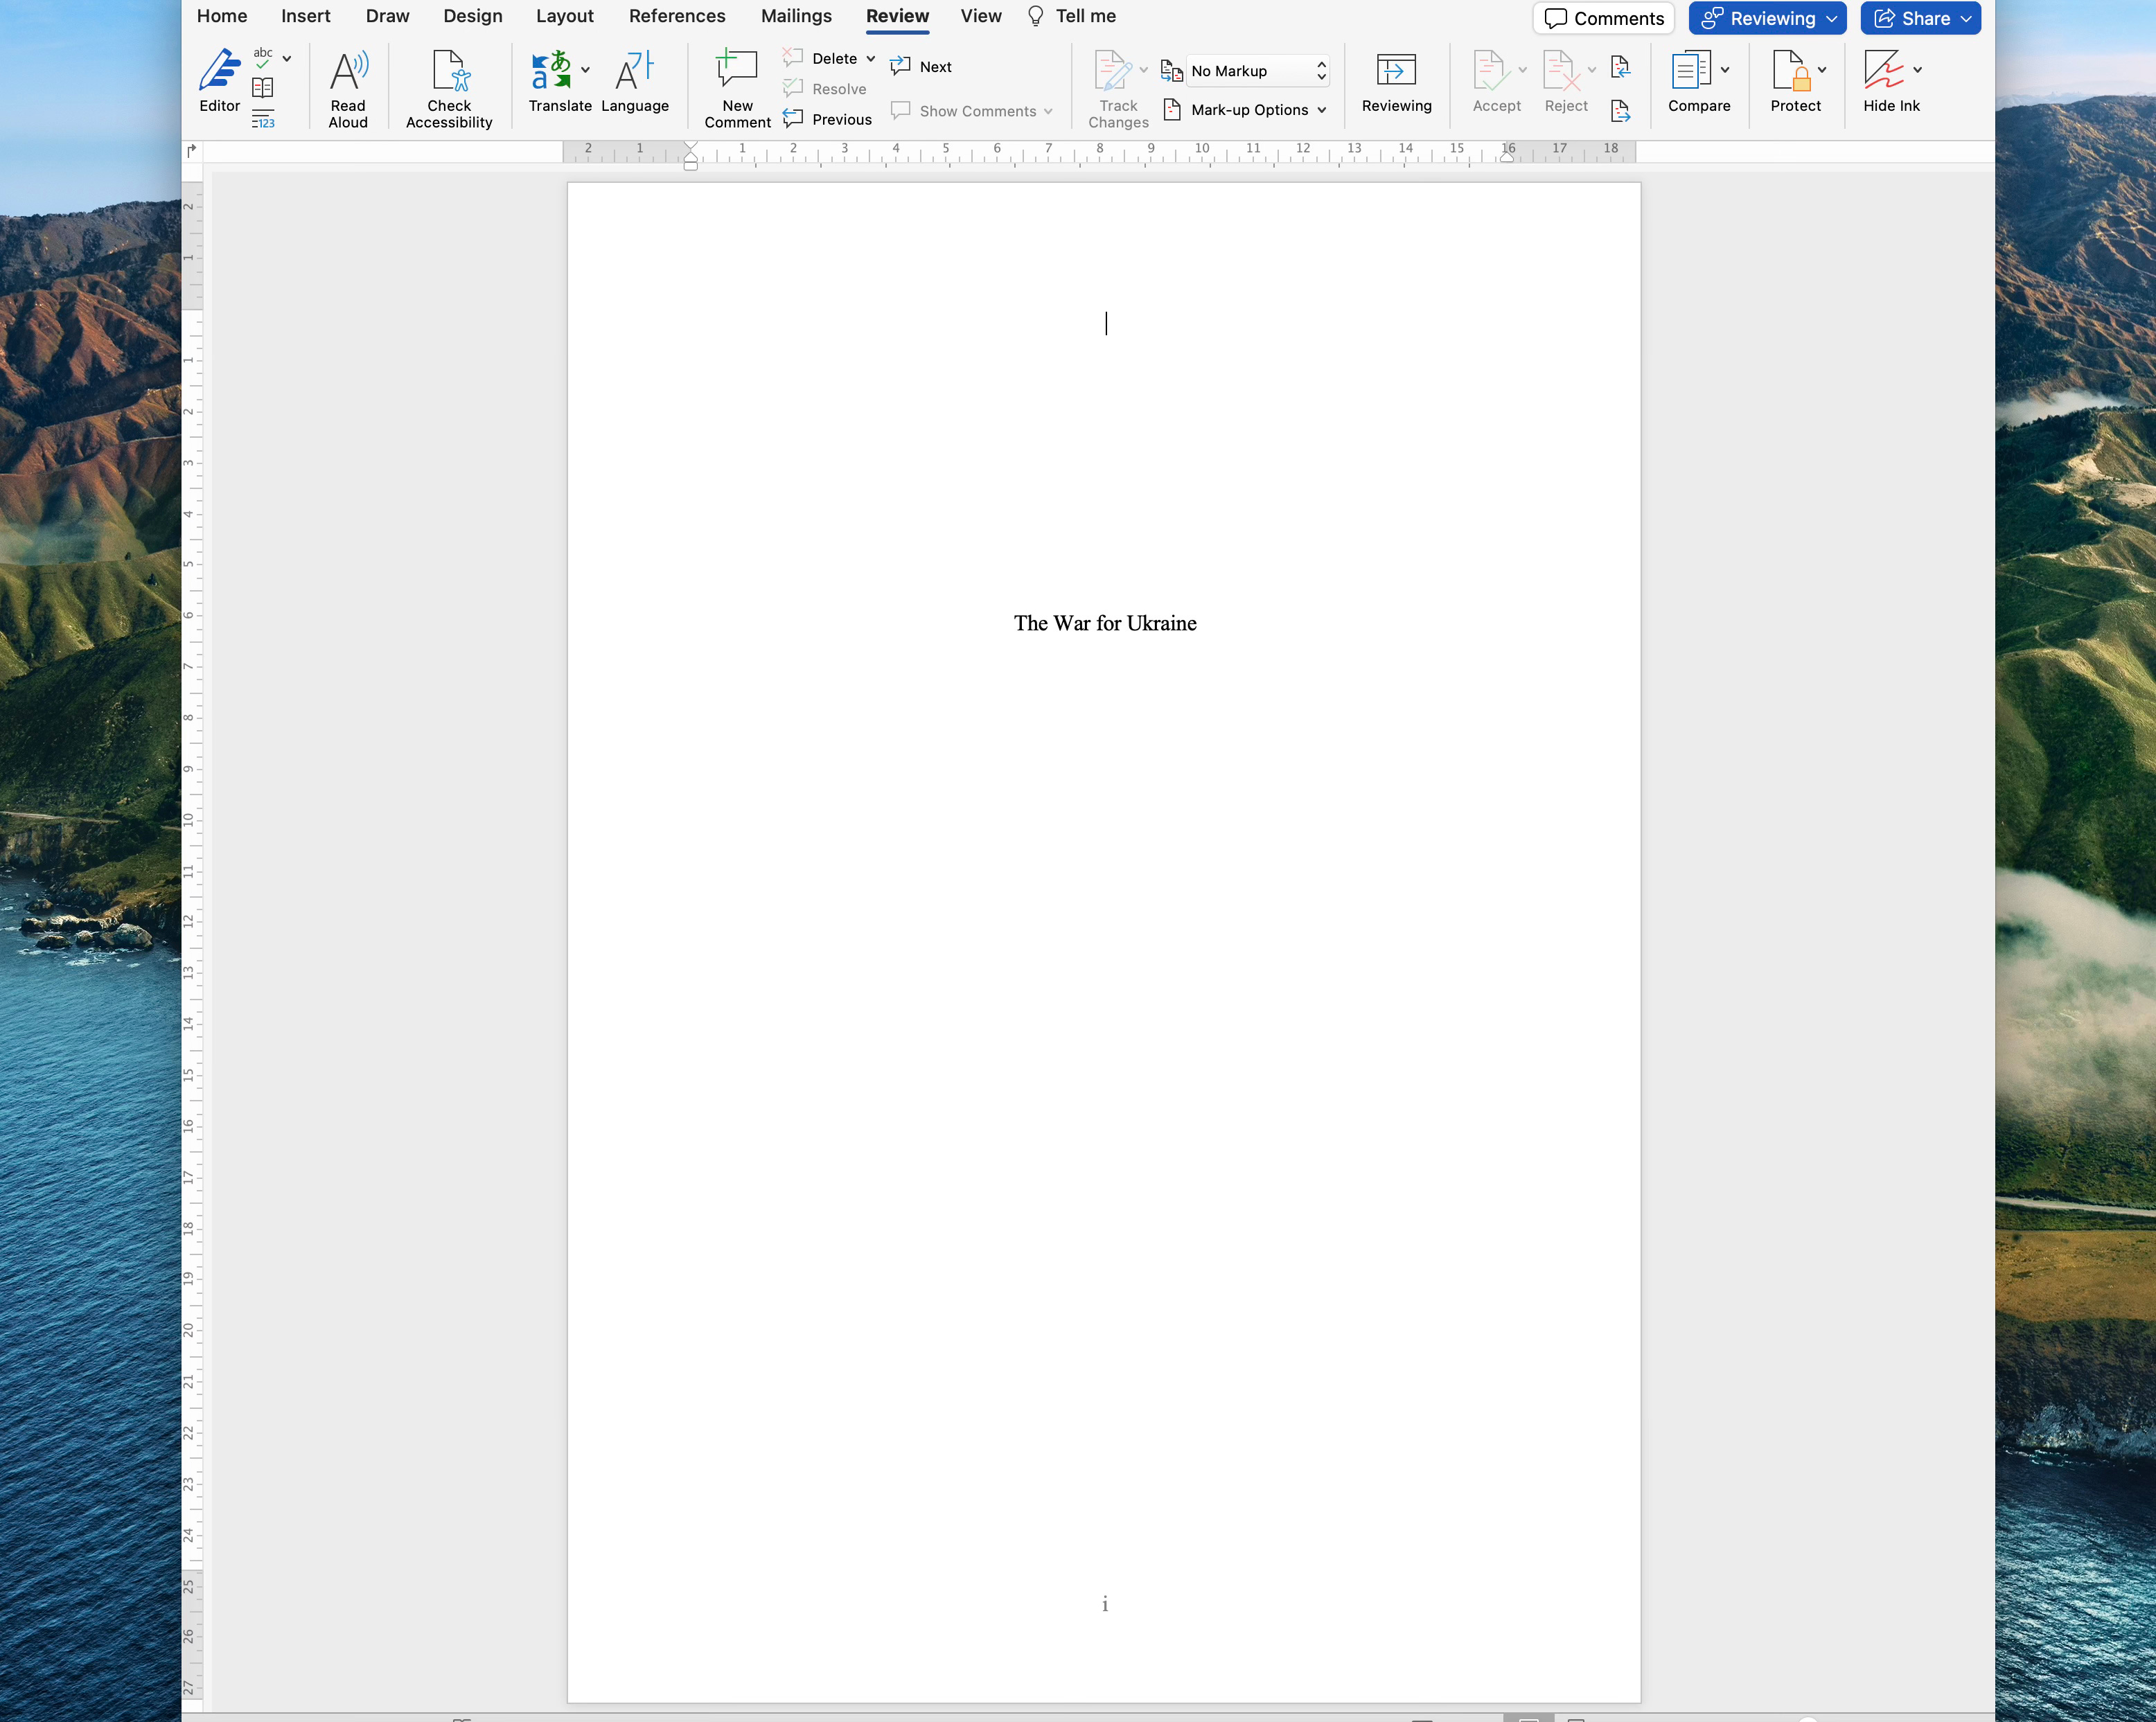Click the title text The War for Ukraine
This screenshot has height=1722, width=2156.
tap(1104, 623)
